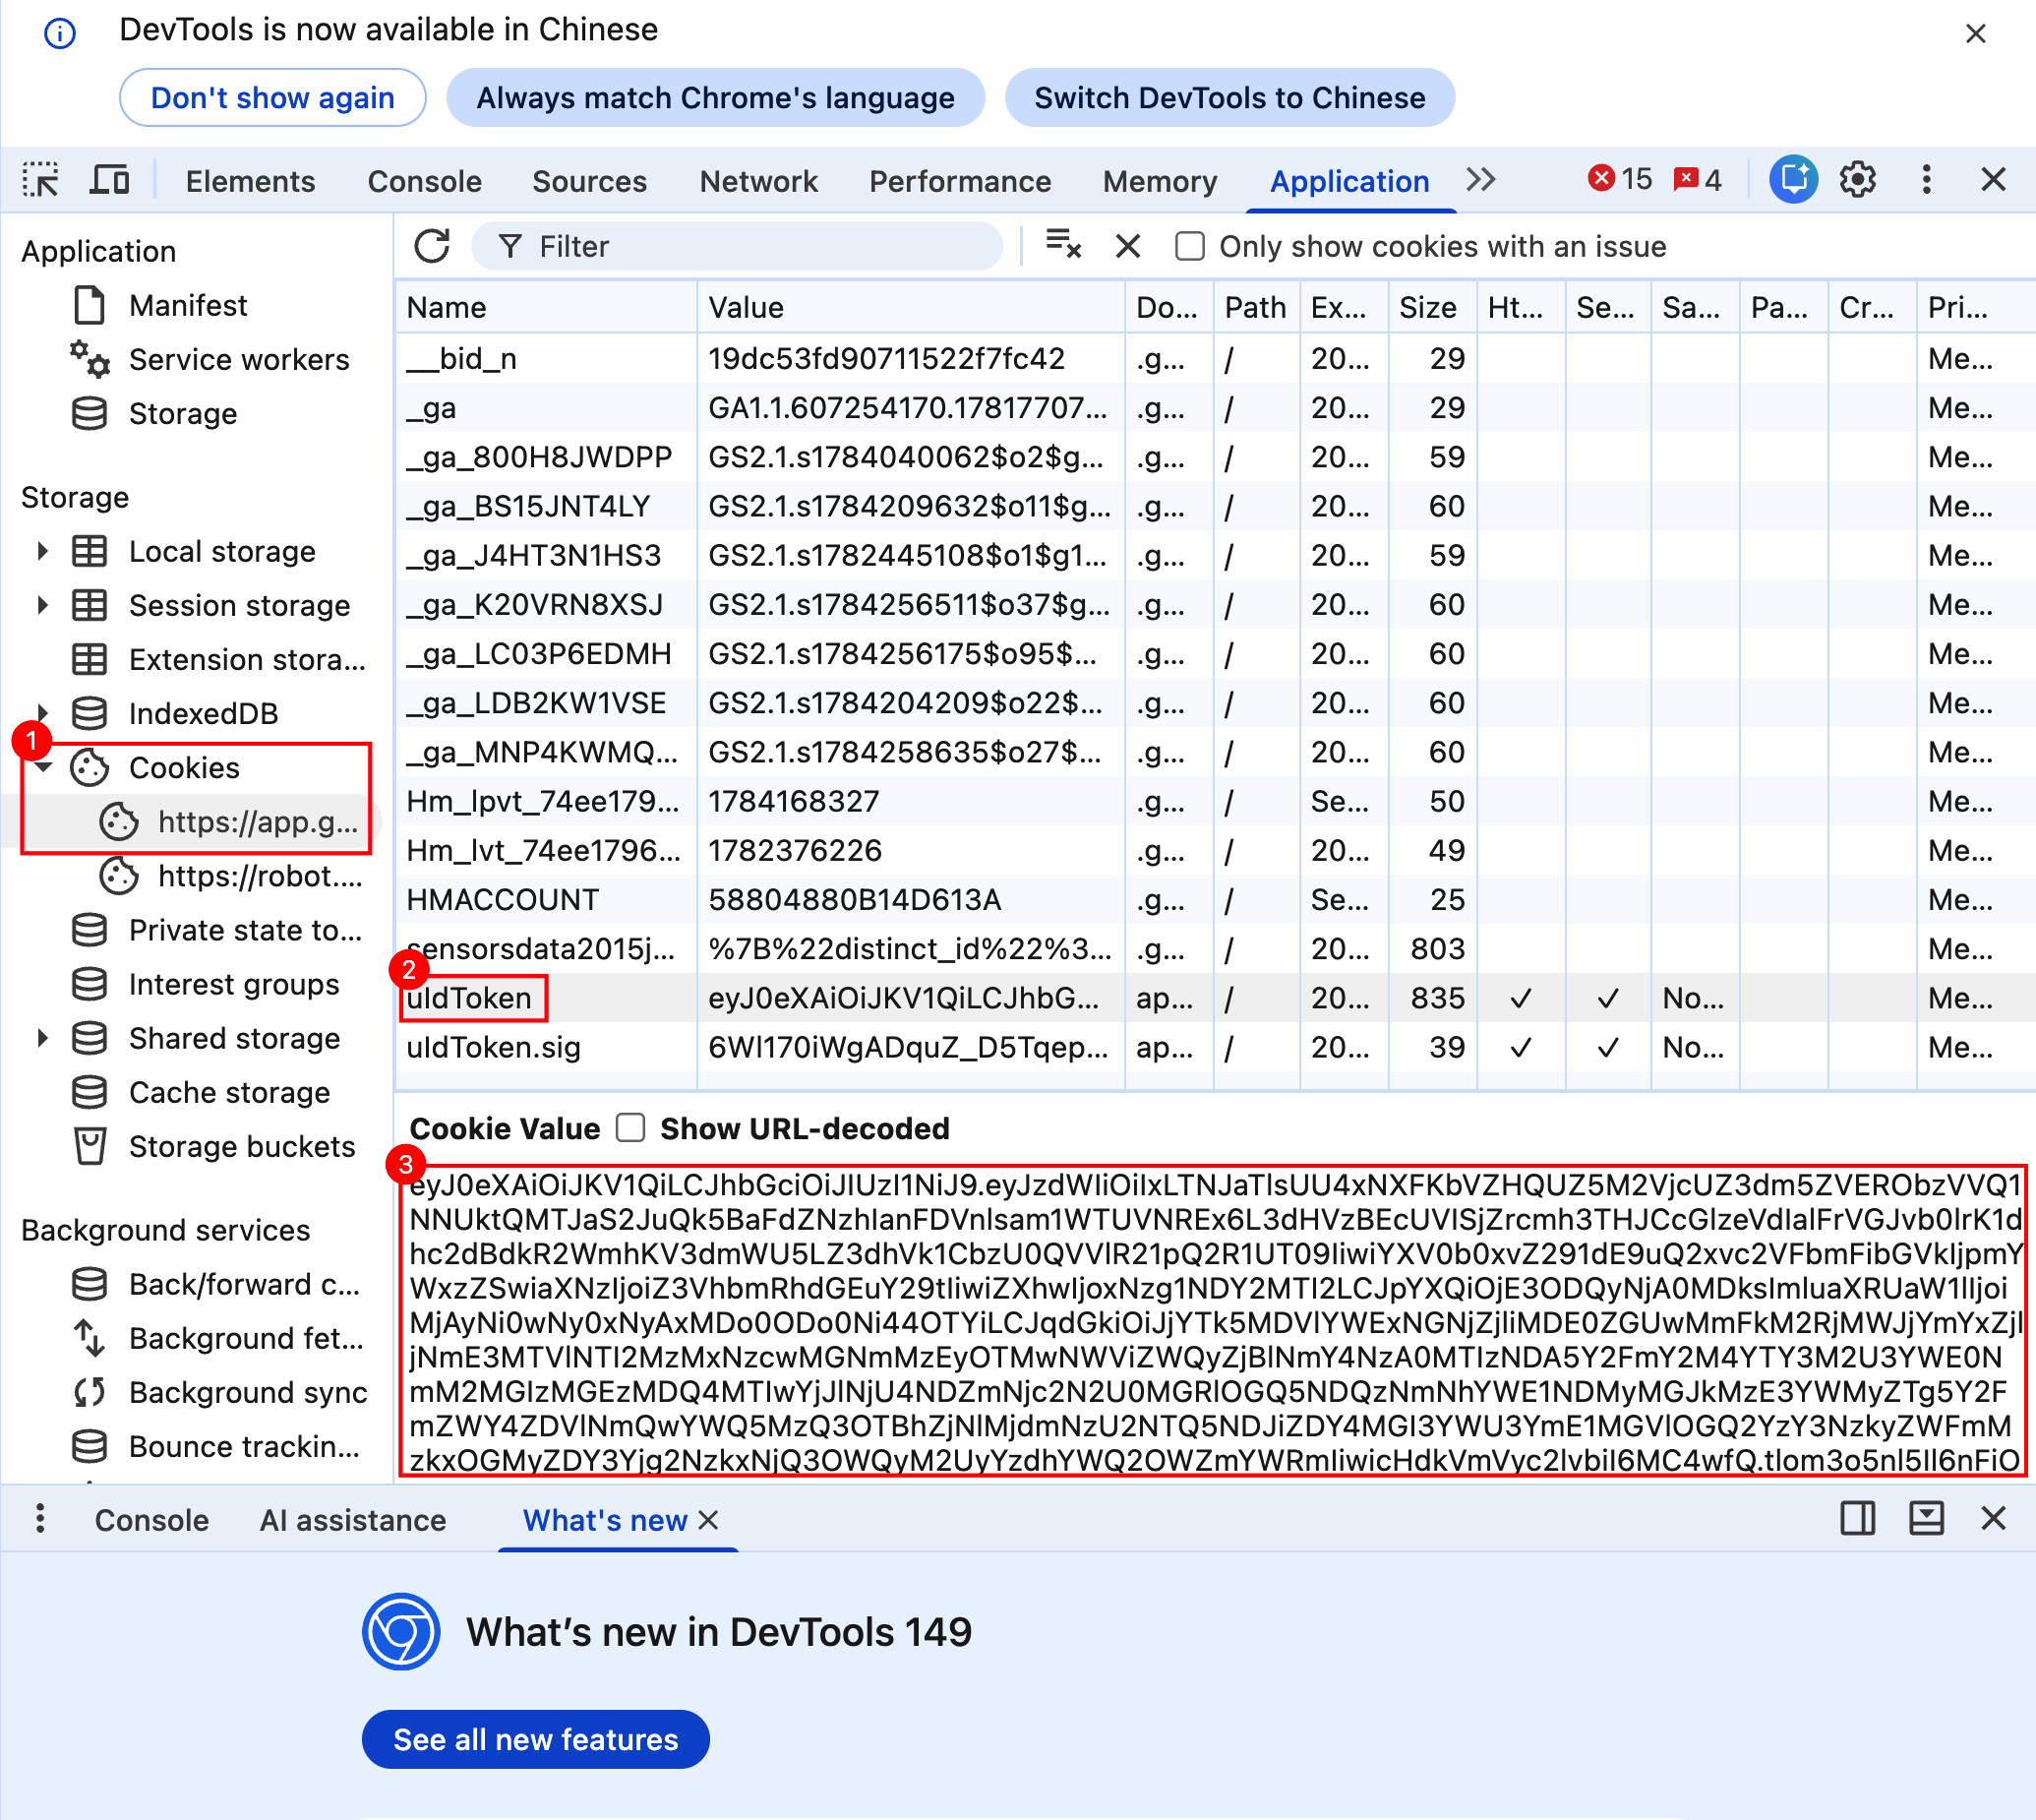Image resolution: width=2036 pixels, height=1820 pixels.
Task: Open Background sync in the sidebar
Action: (248, 1392)
